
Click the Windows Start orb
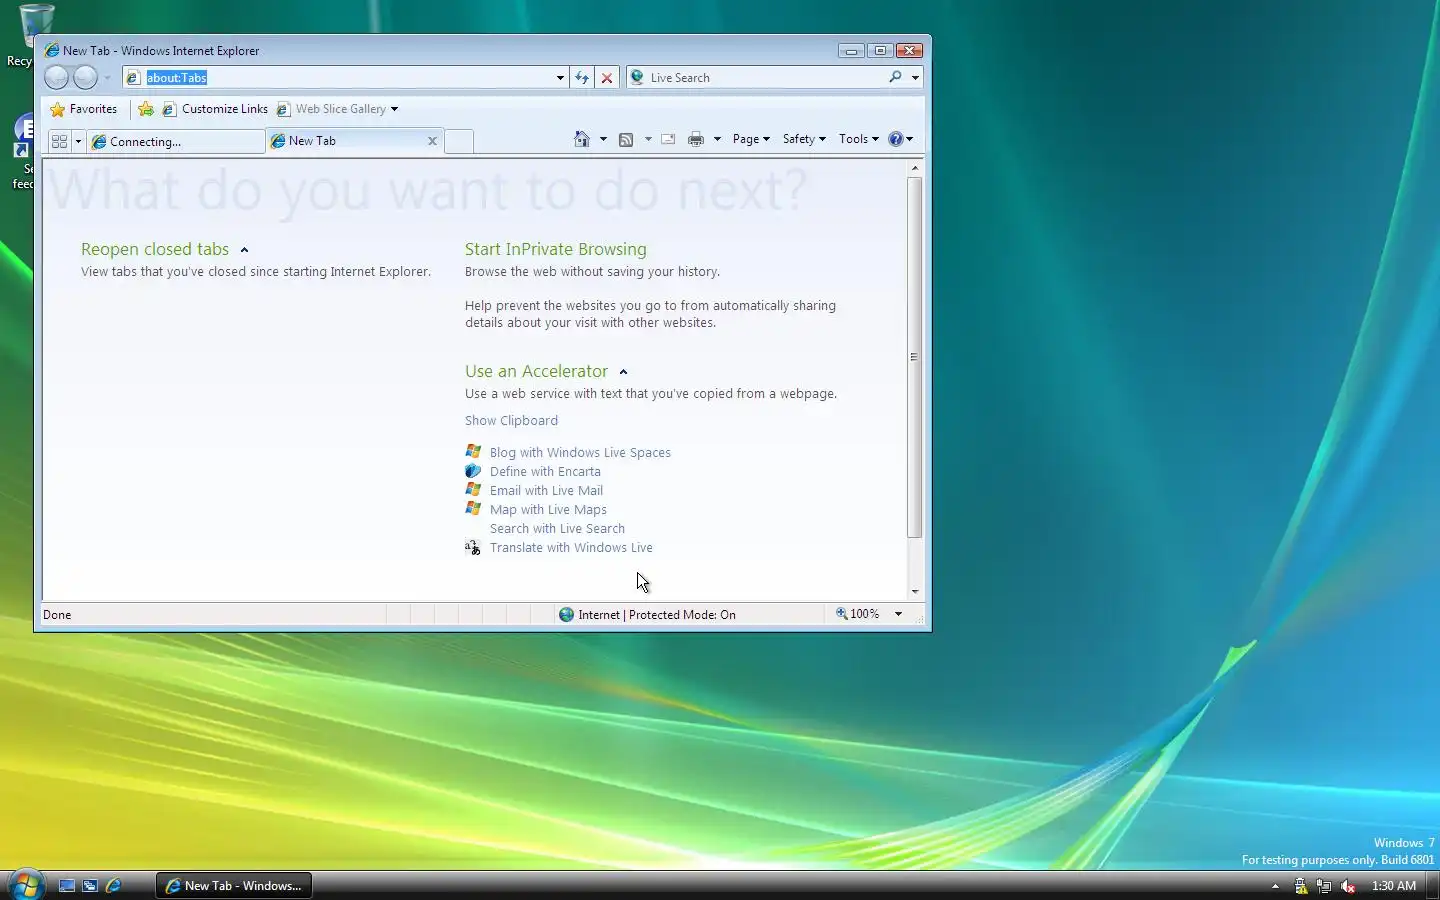[26, 885]
